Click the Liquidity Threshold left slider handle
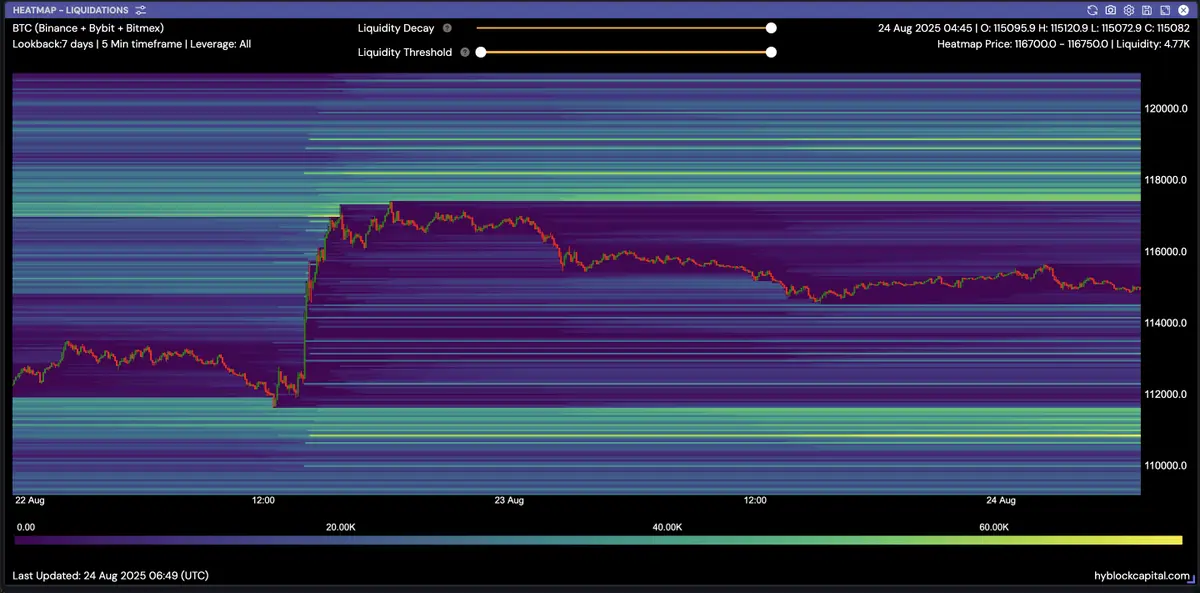The width and height of the screenshot is (1200, 593). [481, 52]
